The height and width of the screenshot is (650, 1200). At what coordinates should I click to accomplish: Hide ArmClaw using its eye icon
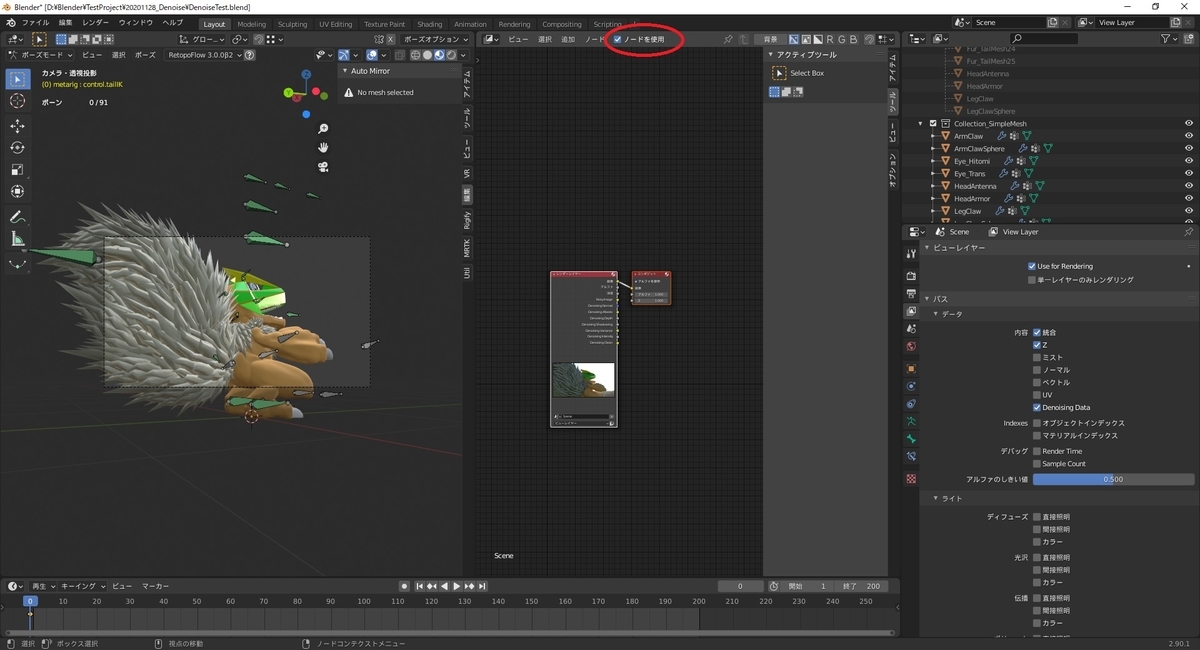[1189, 136]
